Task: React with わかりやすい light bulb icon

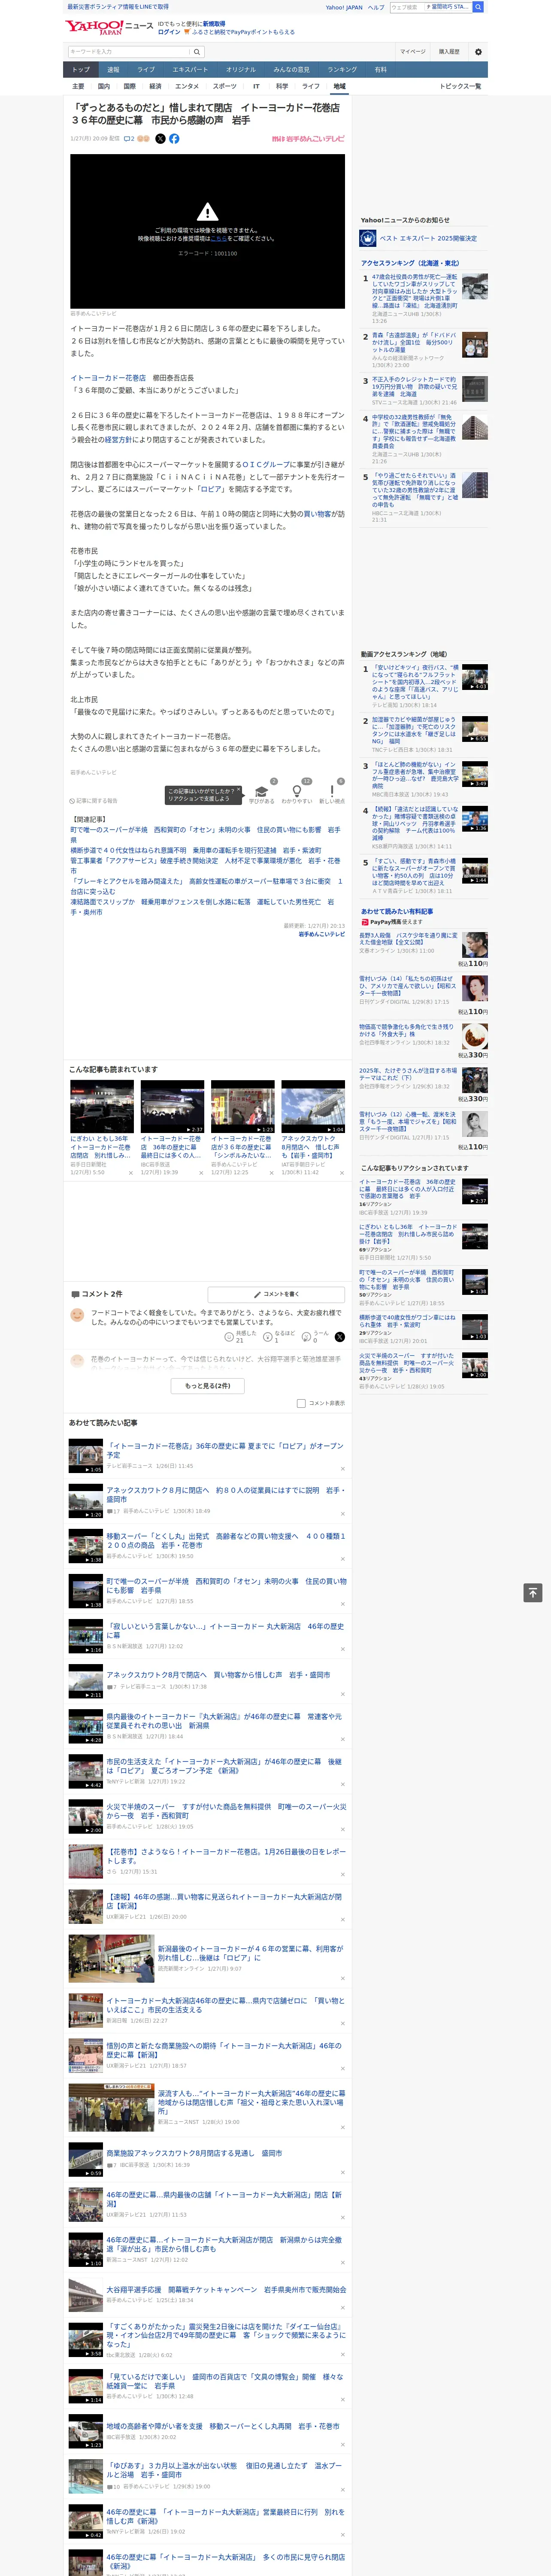Action: coord(297,791)
